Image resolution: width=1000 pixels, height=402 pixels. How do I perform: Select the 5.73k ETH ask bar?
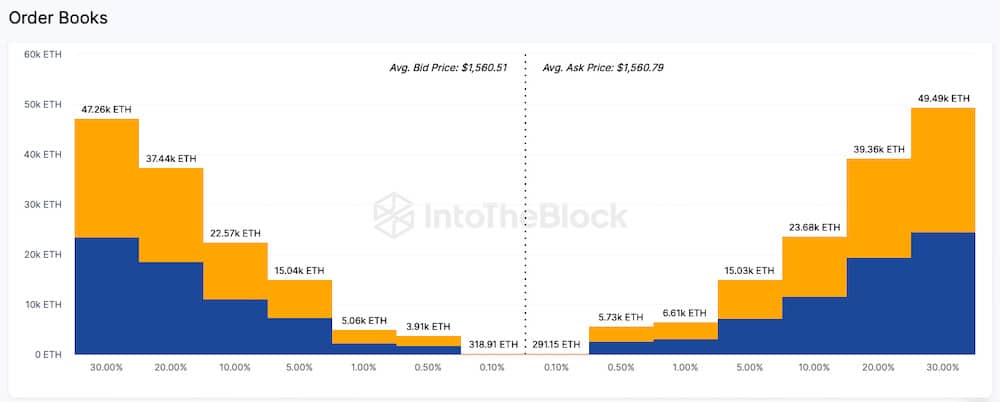point(621,340)
